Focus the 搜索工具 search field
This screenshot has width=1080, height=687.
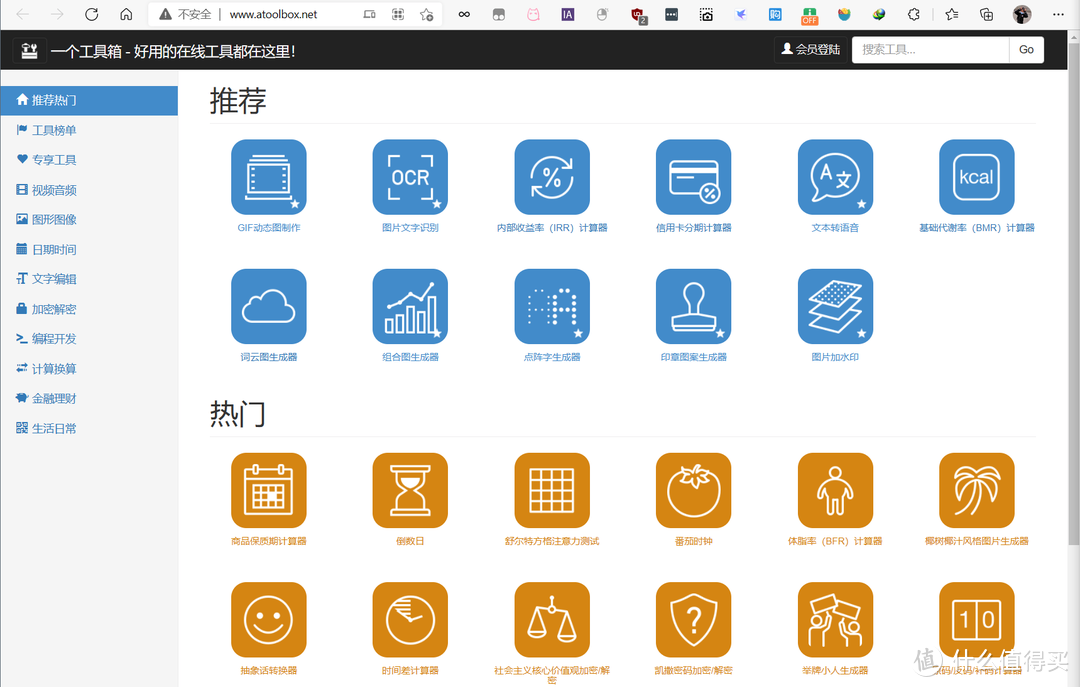(931, 50)
